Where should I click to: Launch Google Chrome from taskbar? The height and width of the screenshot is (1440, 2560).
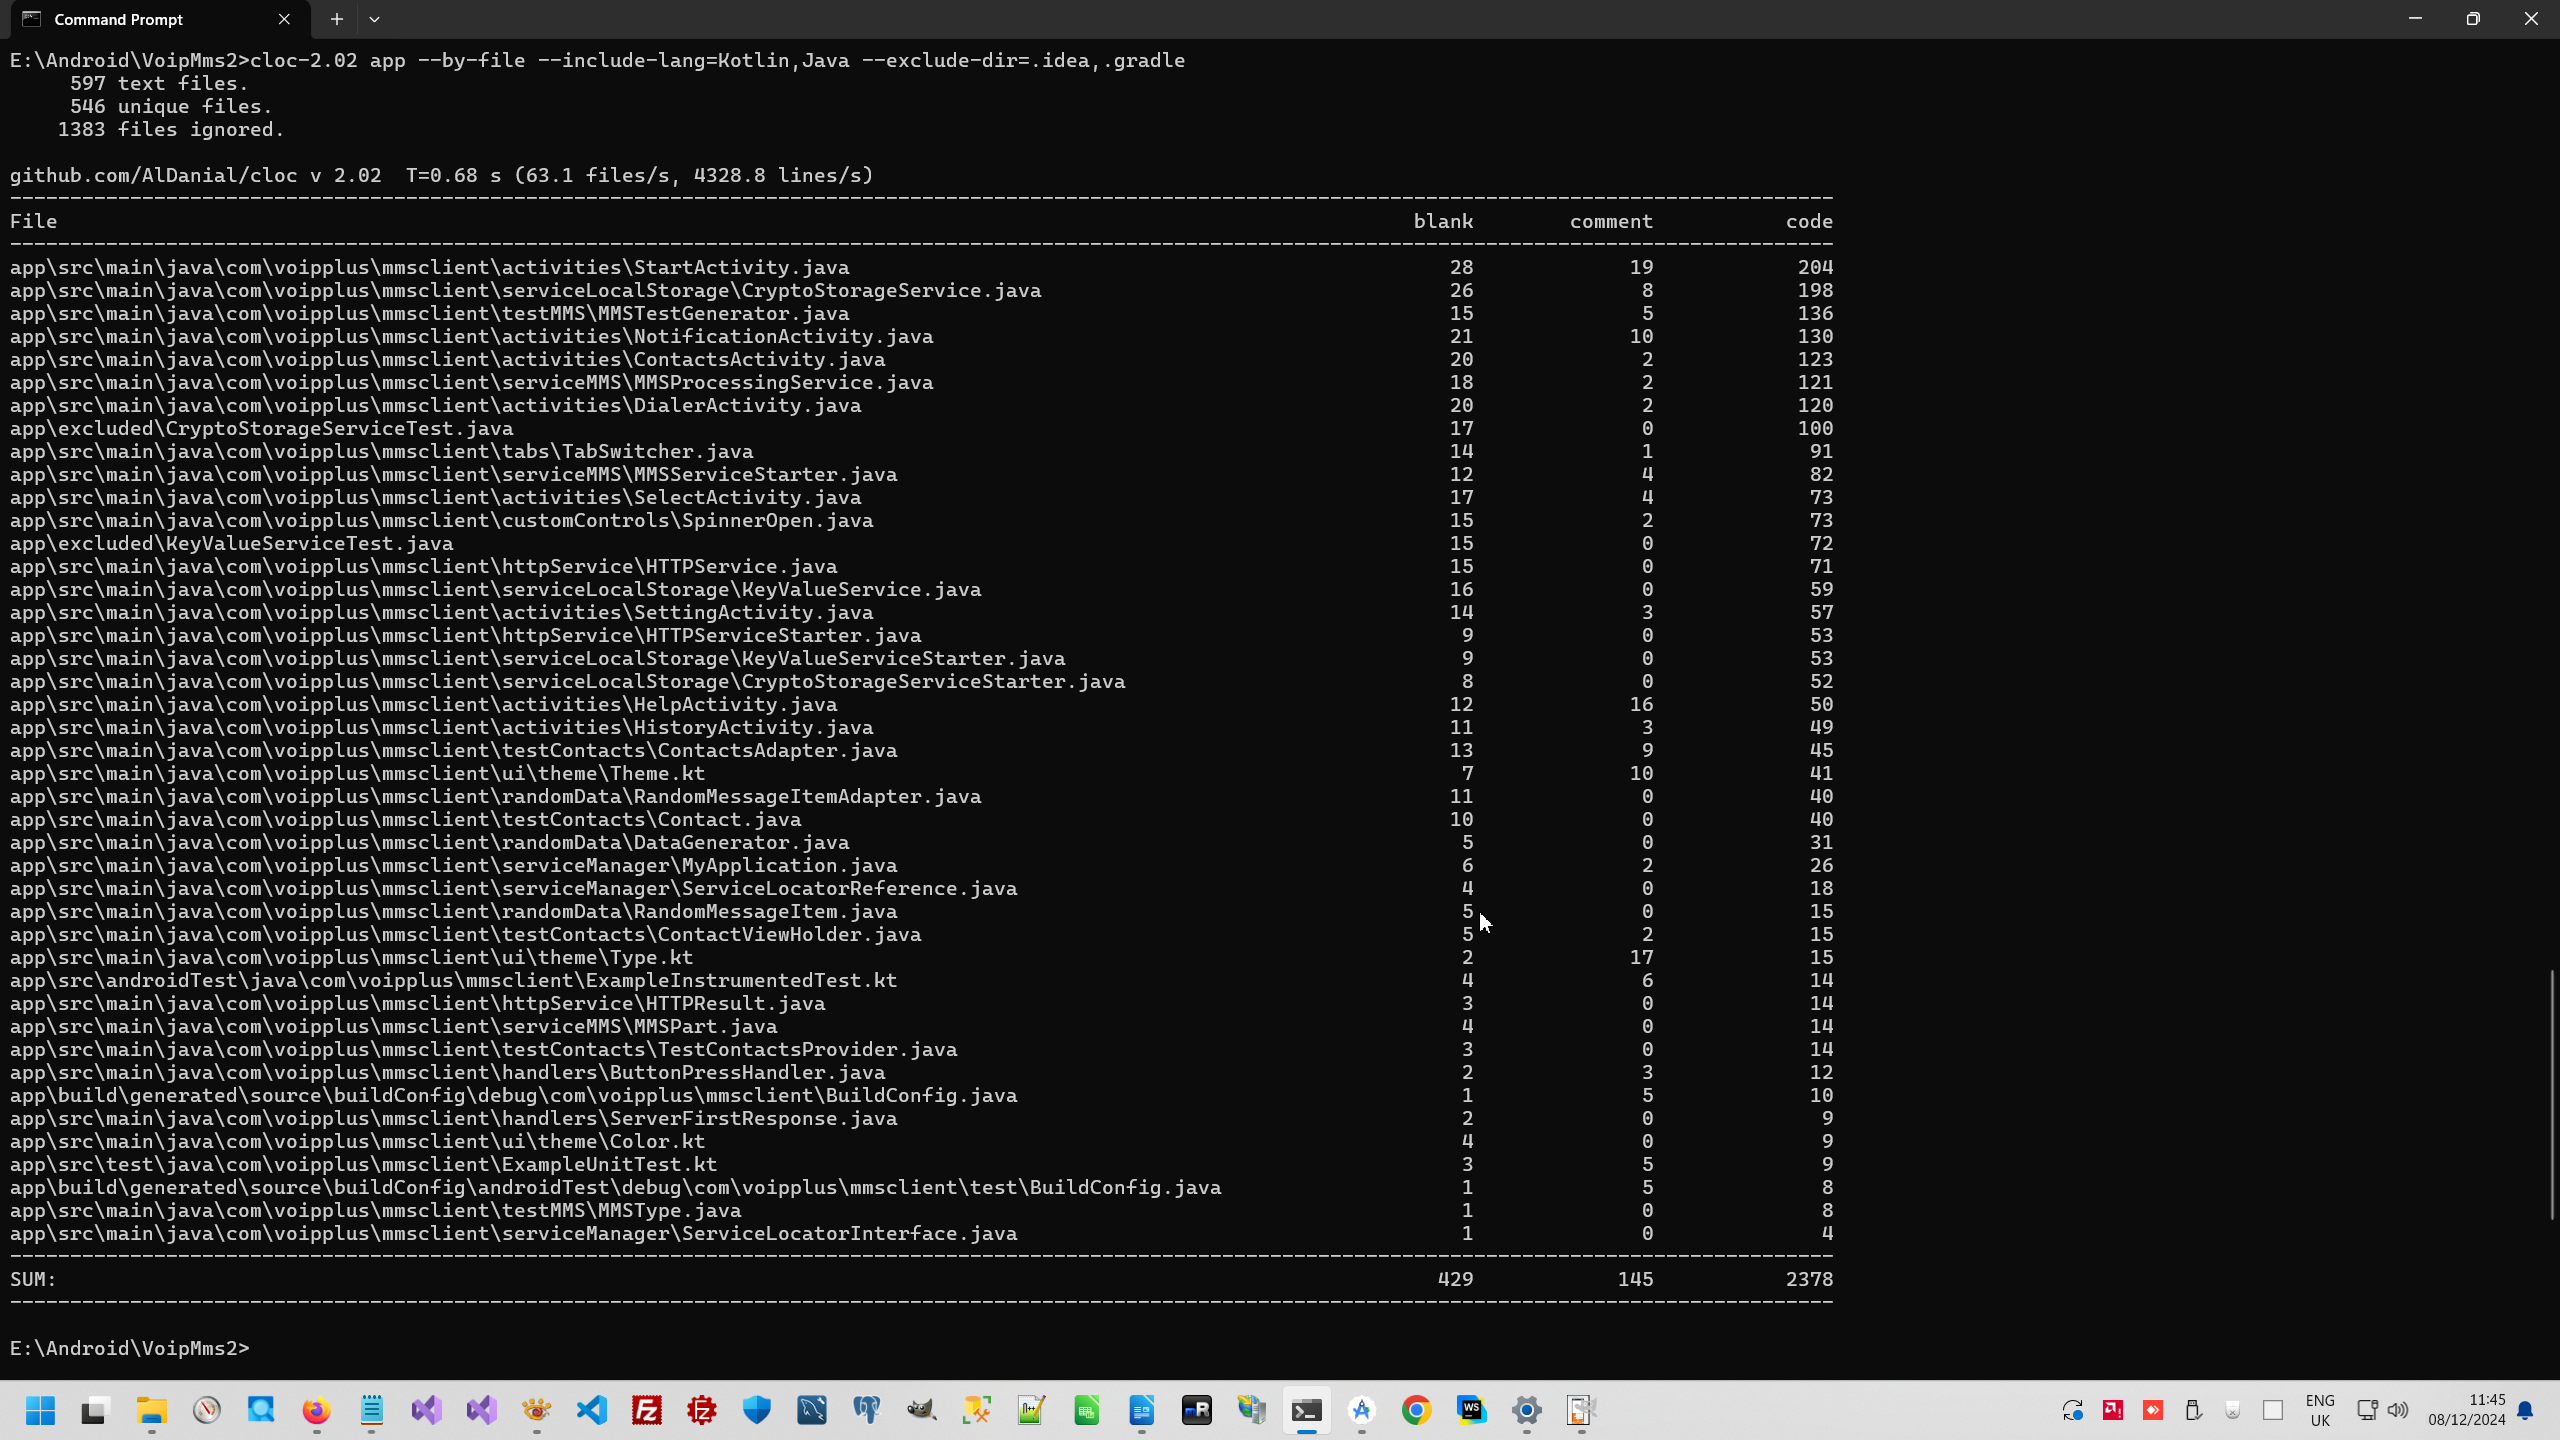pos(1416,1410)
